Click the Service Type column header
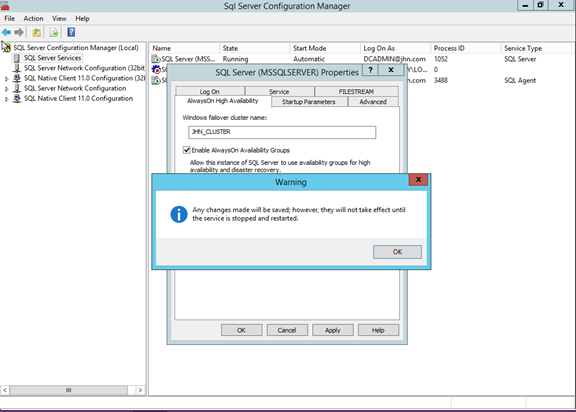Viewport: 576px width, 412px height. pyautogui.click(x=536, y=48)
